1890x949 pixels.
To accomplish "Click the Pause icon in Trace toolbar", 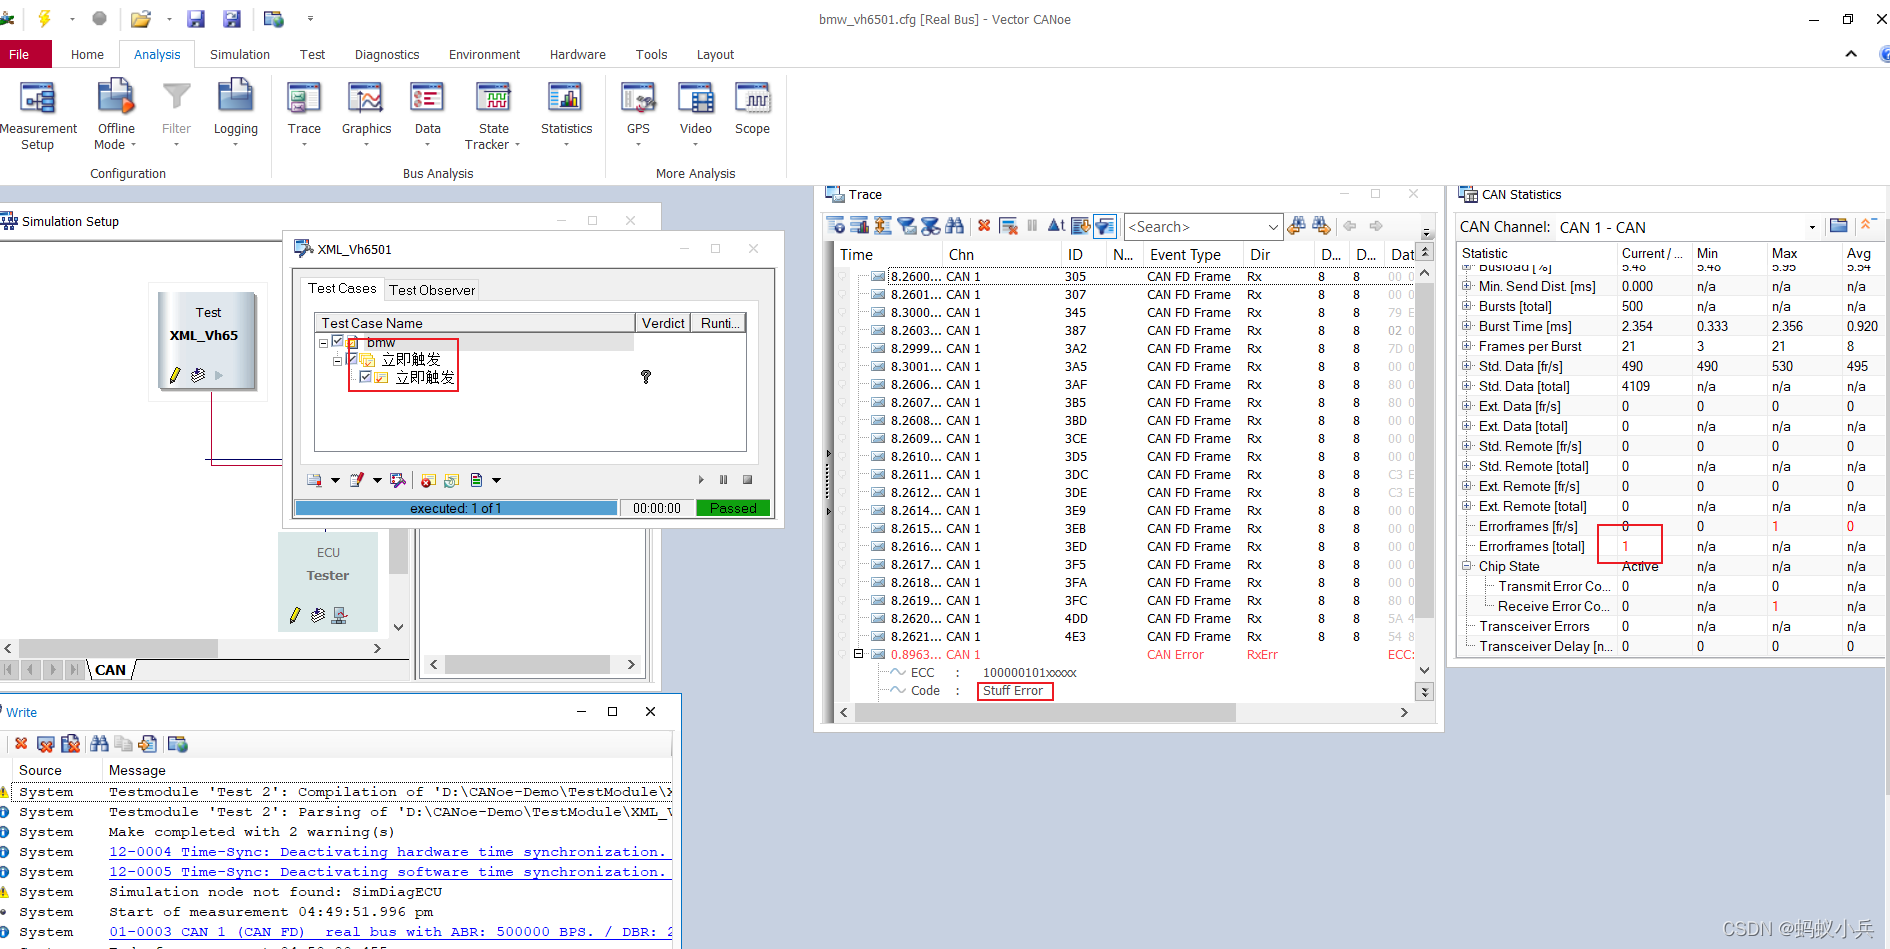I will pos(1032,226).
